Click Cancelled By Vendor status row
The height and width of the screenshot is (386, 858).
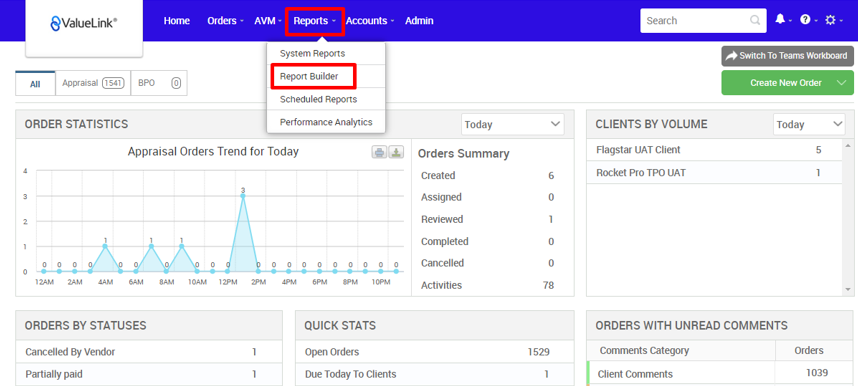click(x=149, y=352)
